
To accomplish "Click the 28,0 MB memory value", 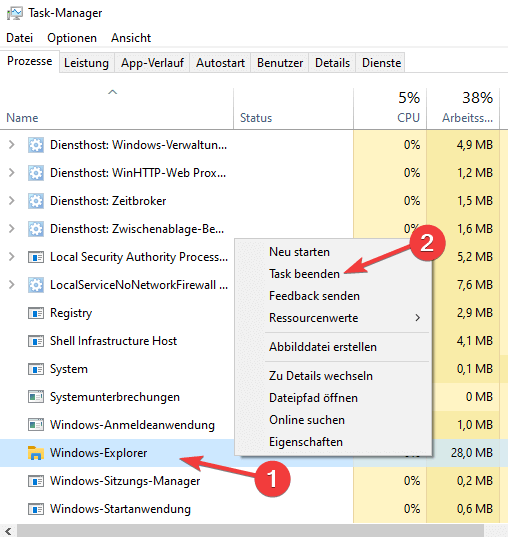I will pyautogui.click(x=472, y=453).
